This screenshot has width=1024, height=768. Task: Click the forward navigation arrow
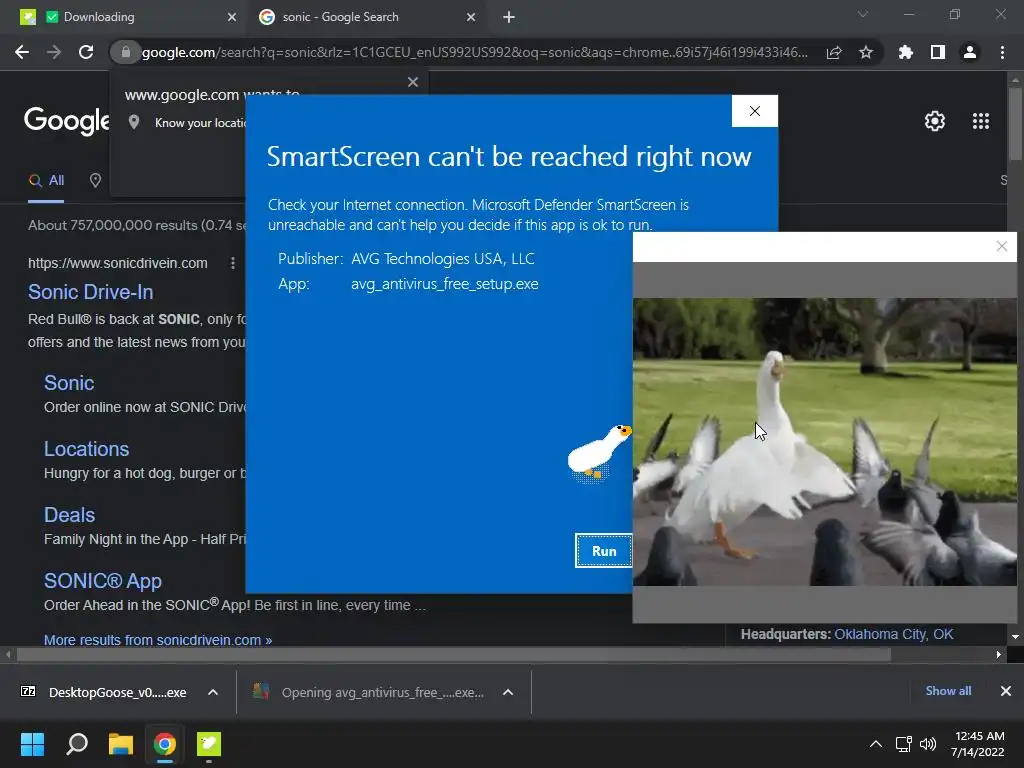54,52
